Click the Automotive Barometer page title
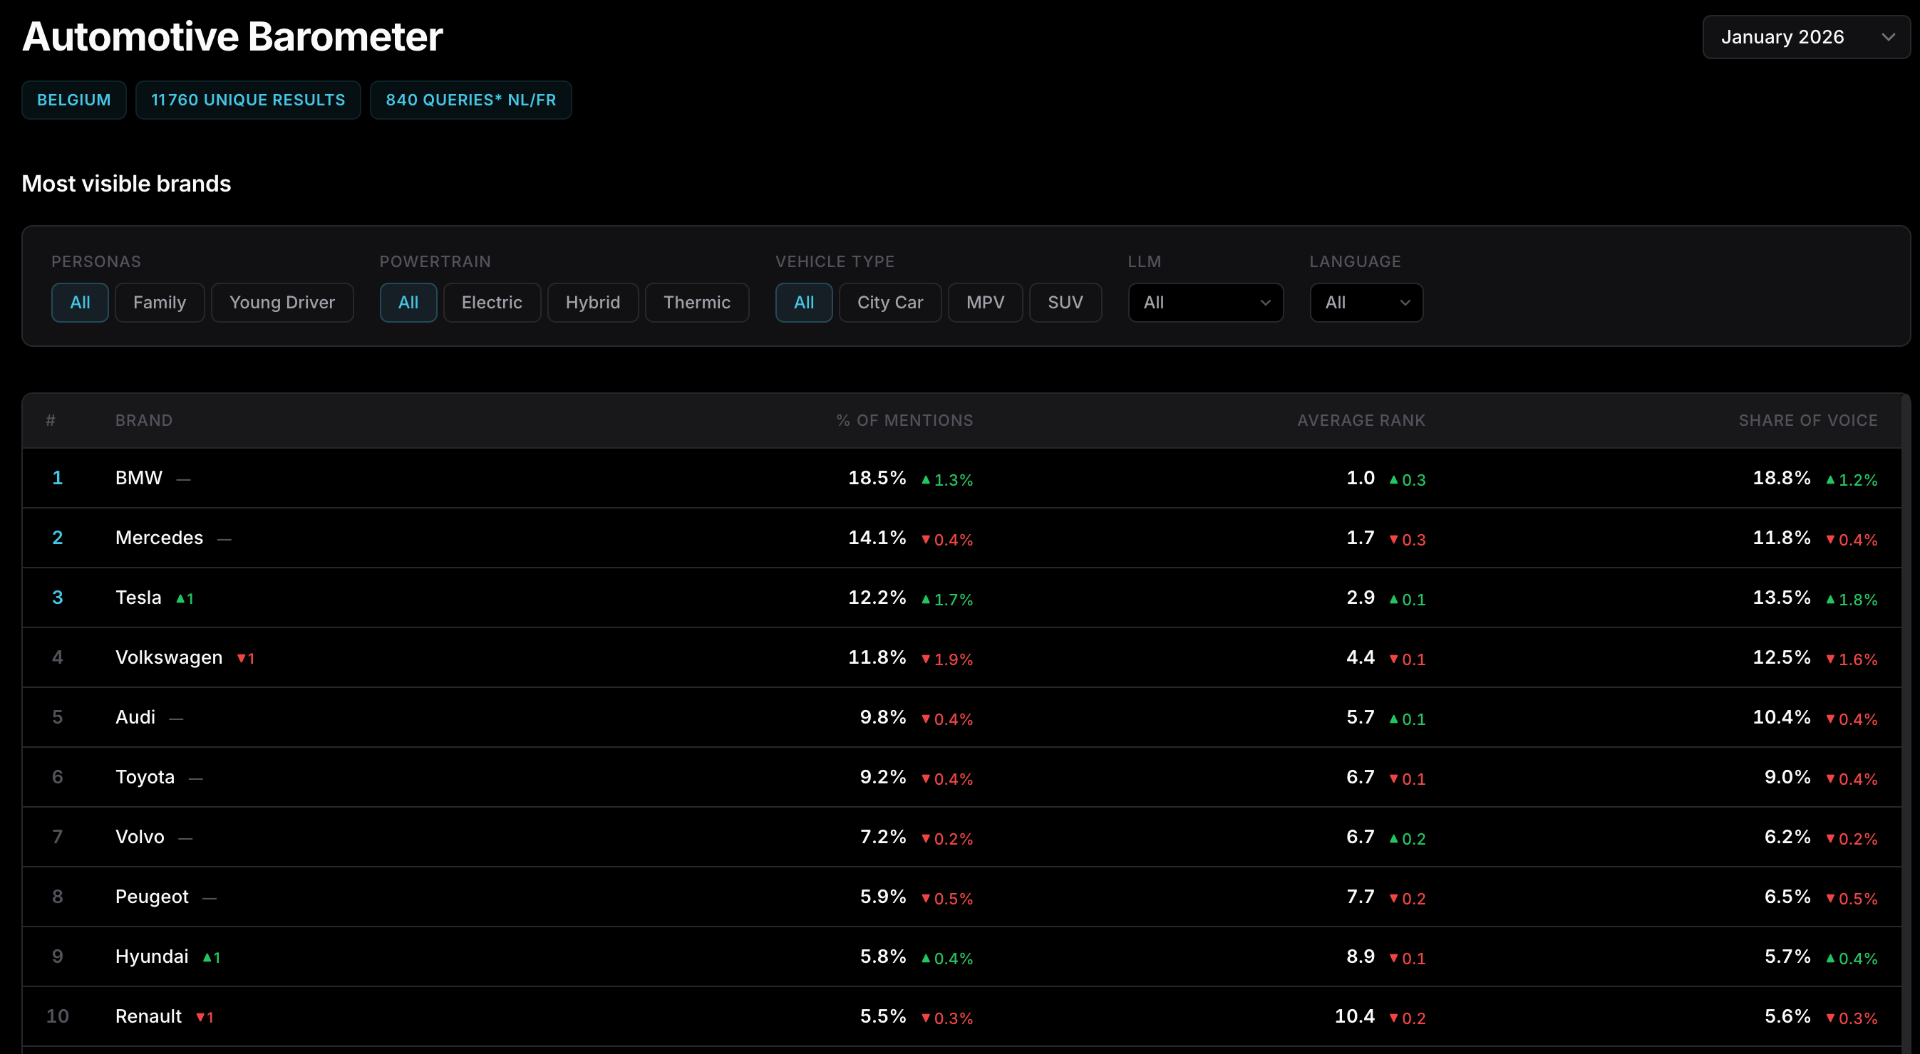This screenshot has width=1920, height=1054. 232,37
